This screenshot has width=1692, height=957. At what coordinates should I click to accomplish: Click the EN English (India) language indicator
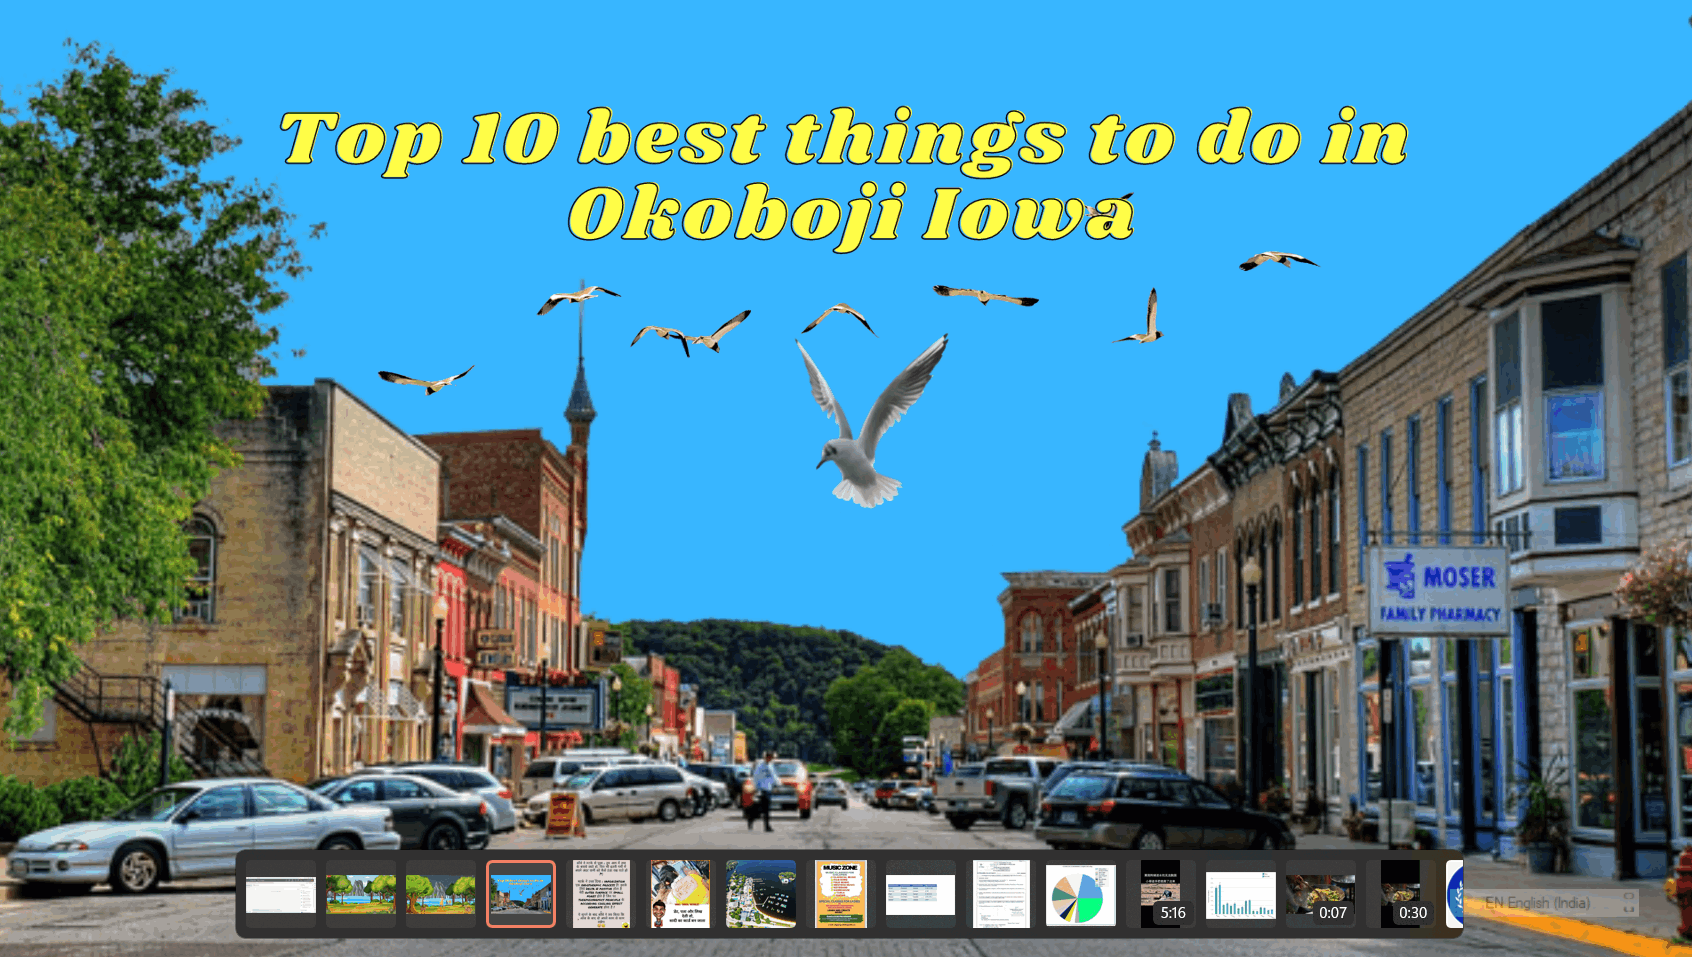tap(1538, 903)
